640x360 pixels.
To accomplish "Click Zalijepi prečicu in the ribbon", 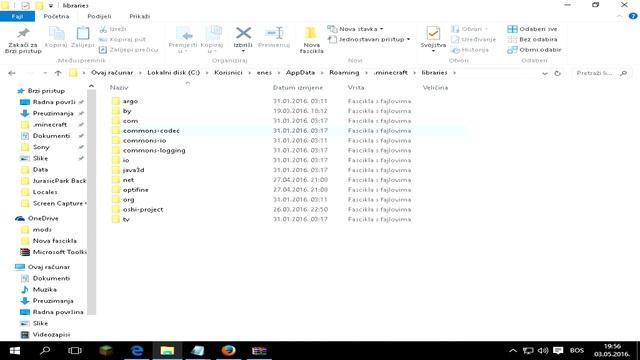I will [129, 49].
